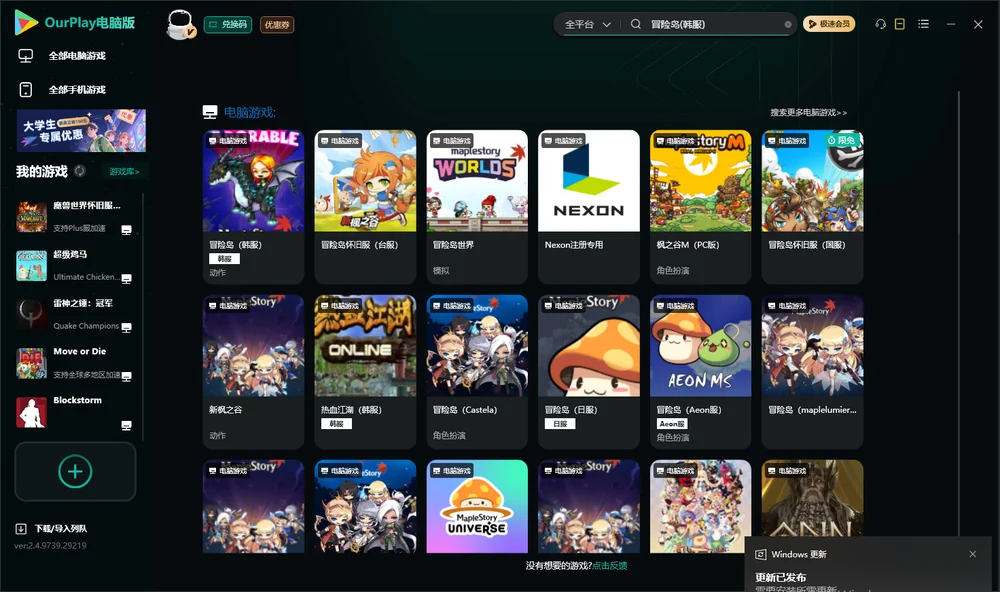Open the 游戏库 link
Screen dimensions: 1000x592
click(124, 172)
